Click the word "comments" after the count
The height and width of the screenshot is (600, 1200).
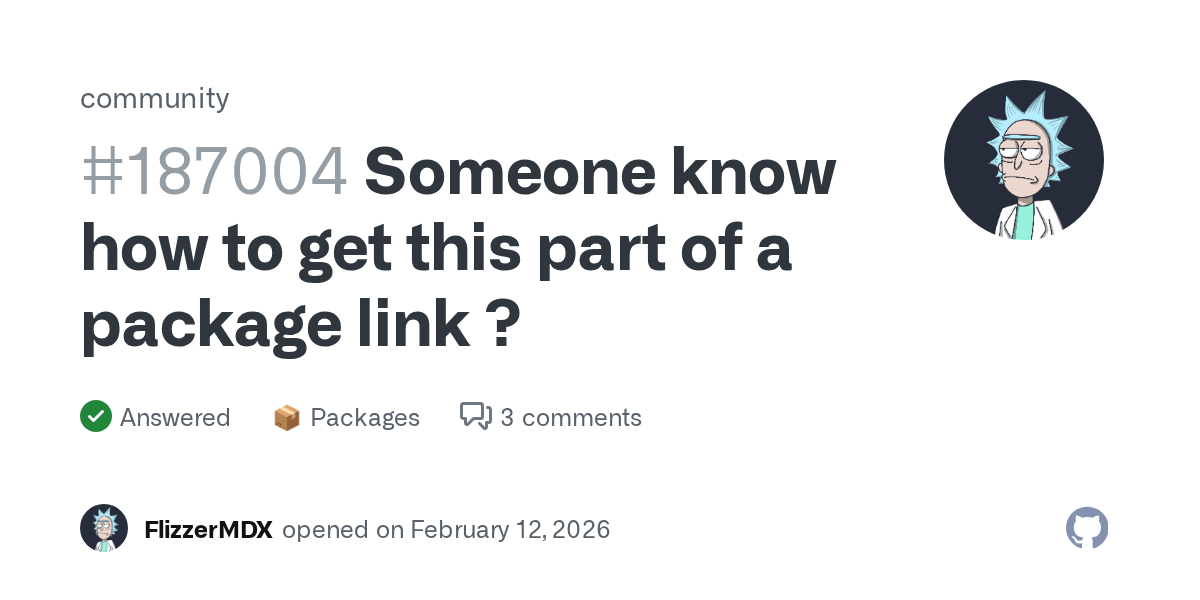tap(582, 417)
